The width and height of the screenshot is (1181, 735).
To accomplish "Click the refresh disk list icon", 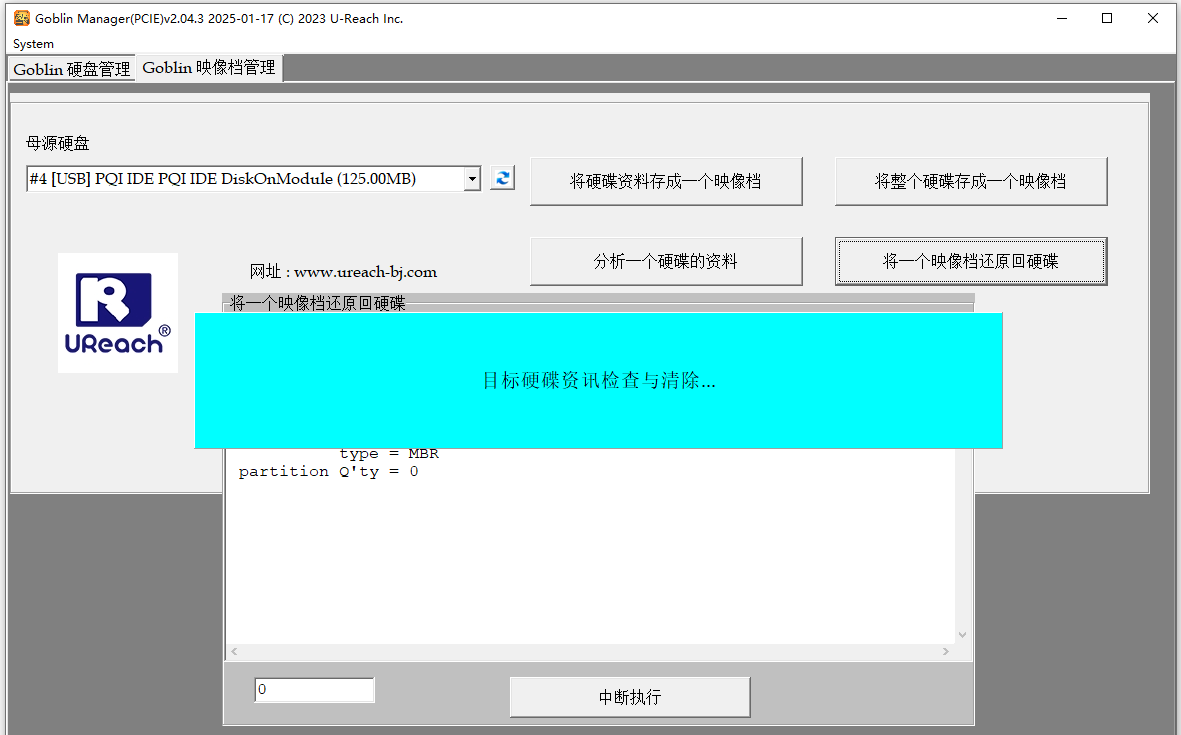I will pyautogui.click(x=502, y=178).
